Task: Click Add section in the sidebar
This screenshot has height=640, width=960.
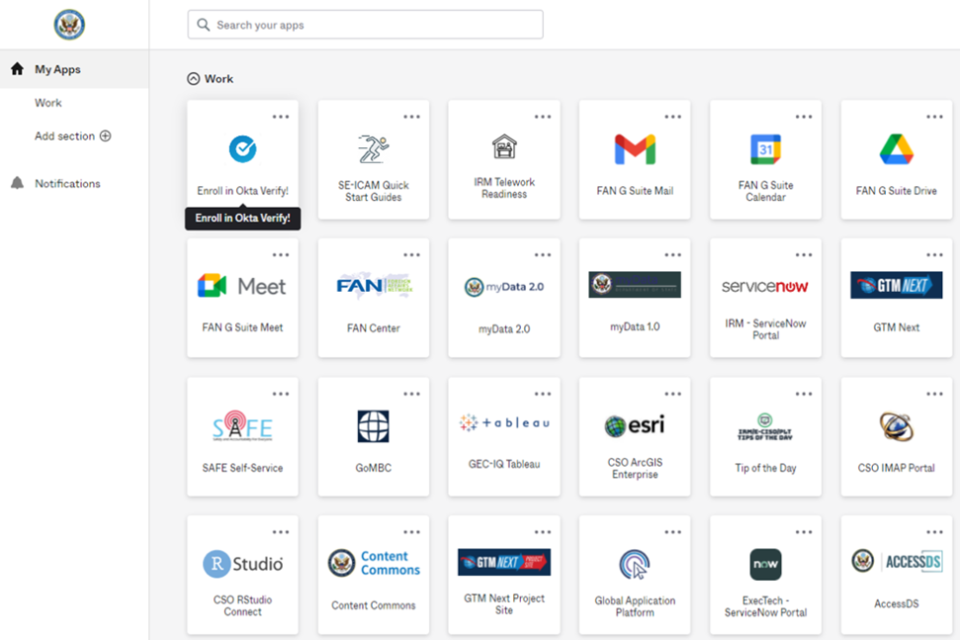Action: click(x=73, y=136)
